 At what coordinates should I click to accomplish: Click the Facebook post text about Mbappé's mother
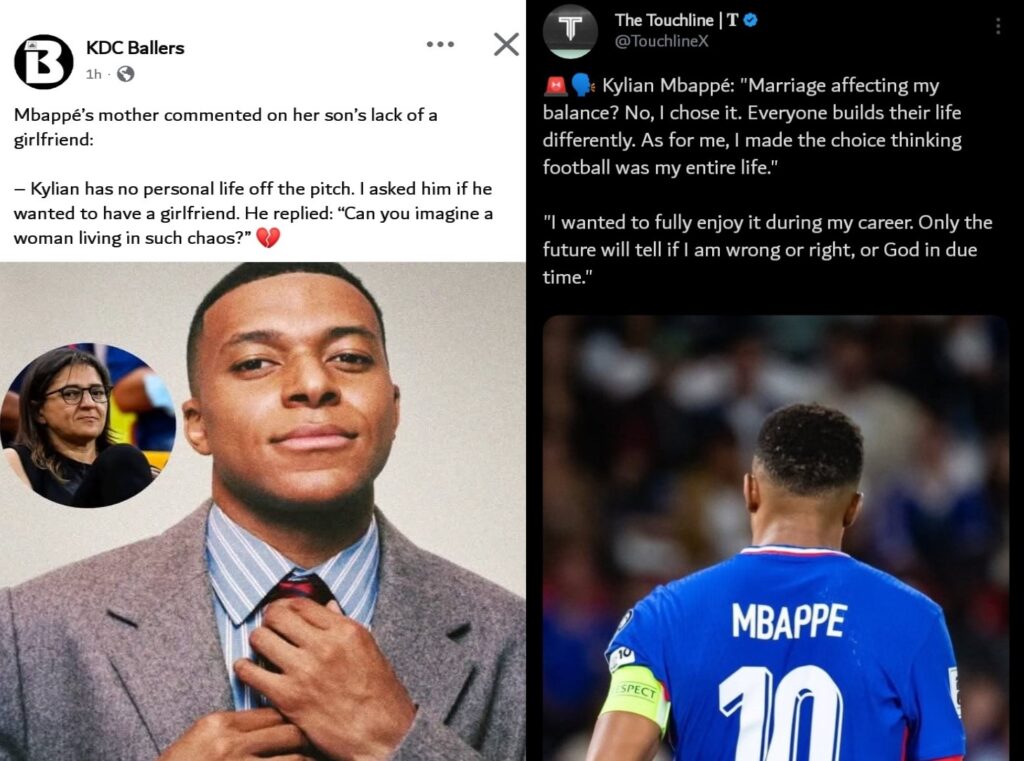253,176
